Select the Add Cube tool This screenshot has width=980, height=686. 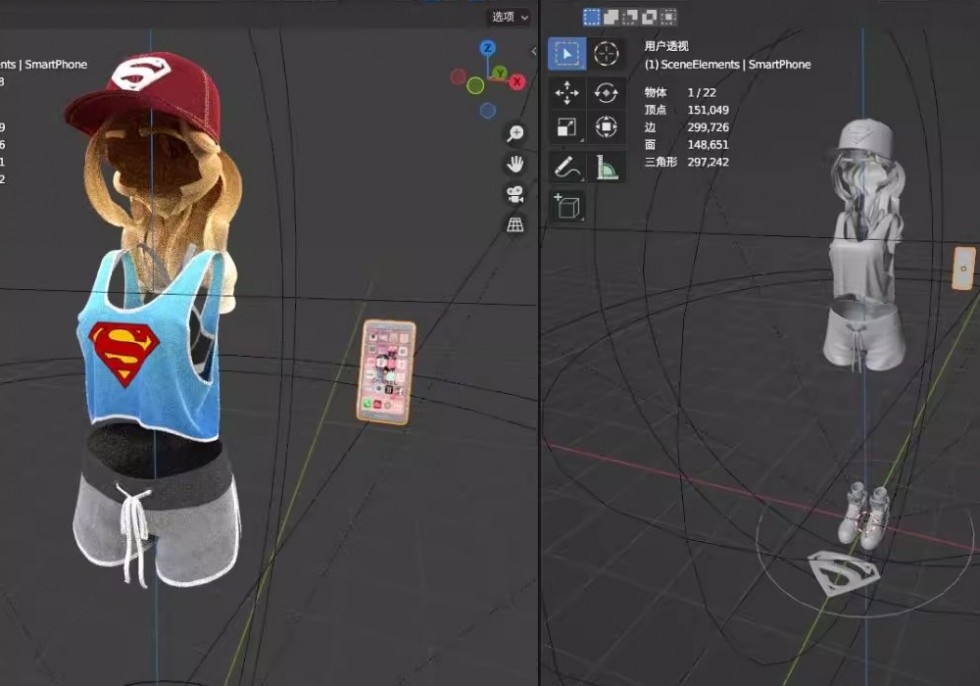tap(567, 206)
